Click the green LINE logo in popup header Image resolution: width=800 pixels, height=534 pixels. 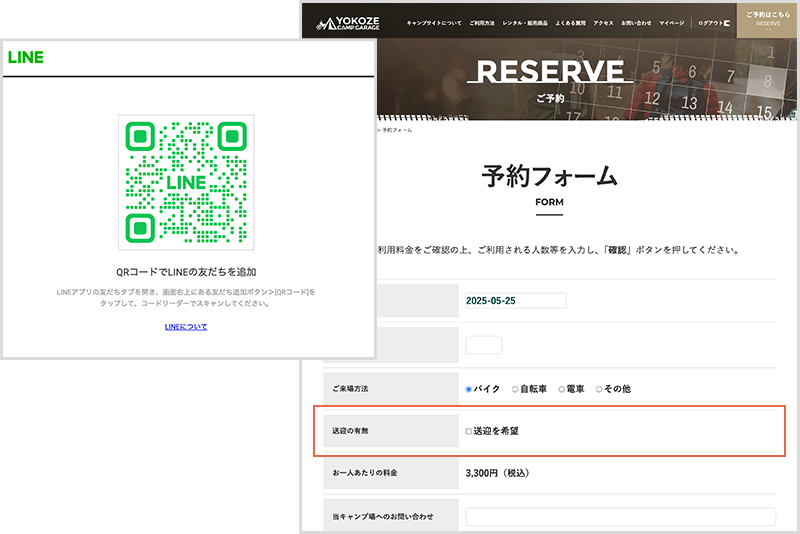26,57
